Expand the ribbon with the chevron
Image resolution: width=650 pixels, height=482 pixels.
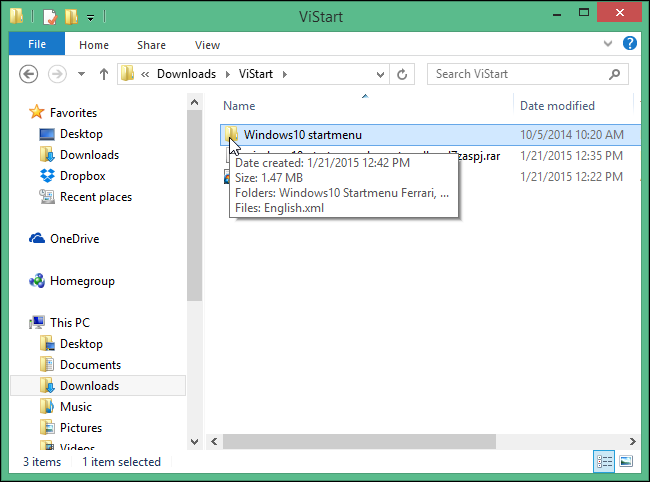(608, 43)
